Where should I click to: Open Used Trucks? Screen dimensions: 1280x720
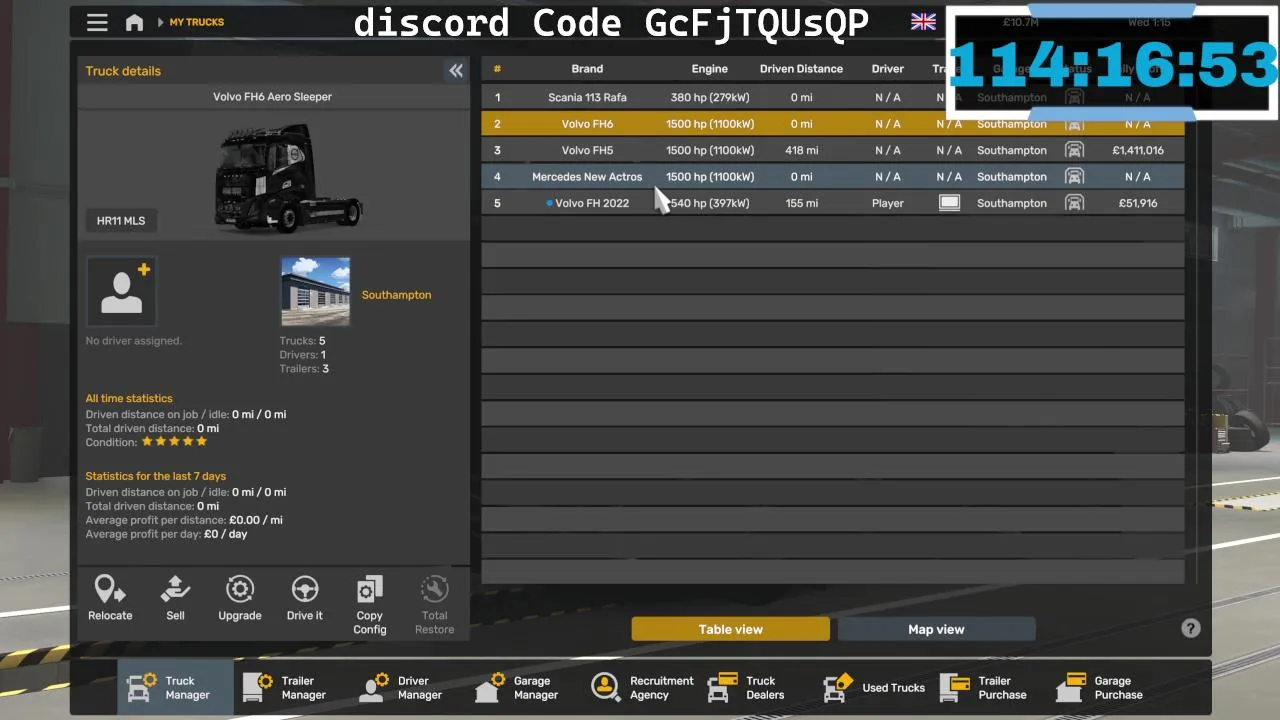click(872, 687)
